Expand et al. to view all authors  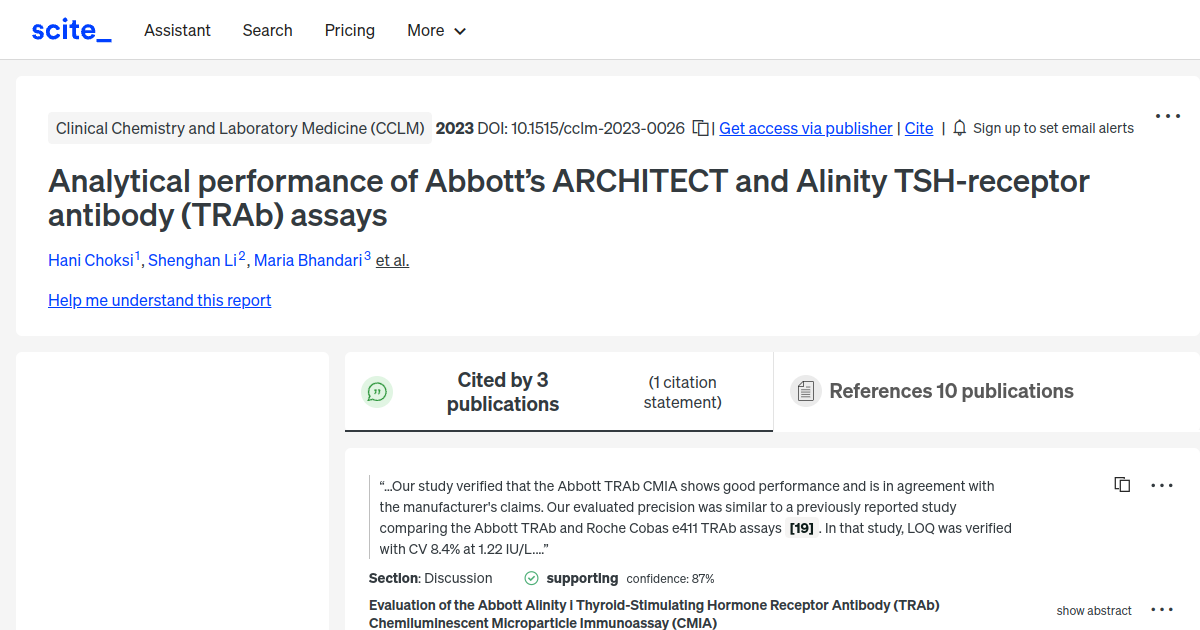click(x=392, y=260)
